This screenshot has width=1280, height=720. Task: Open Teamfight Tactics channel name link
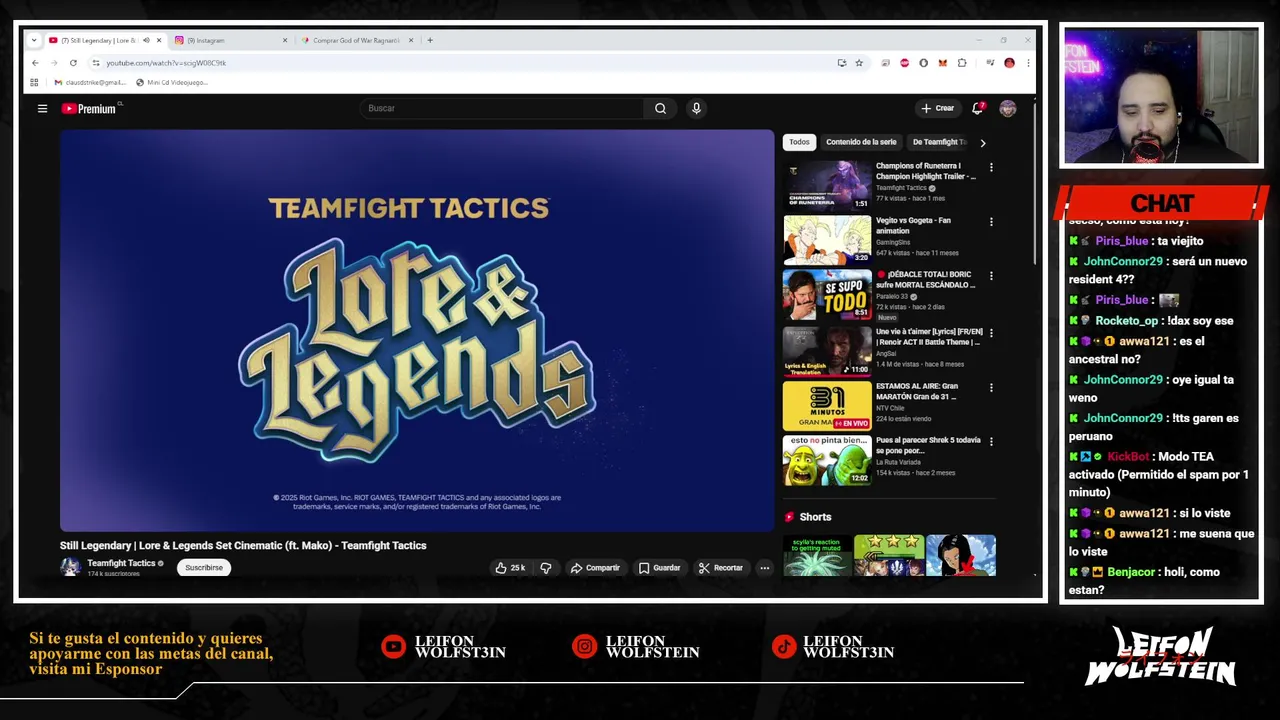(x=121, y=563)
